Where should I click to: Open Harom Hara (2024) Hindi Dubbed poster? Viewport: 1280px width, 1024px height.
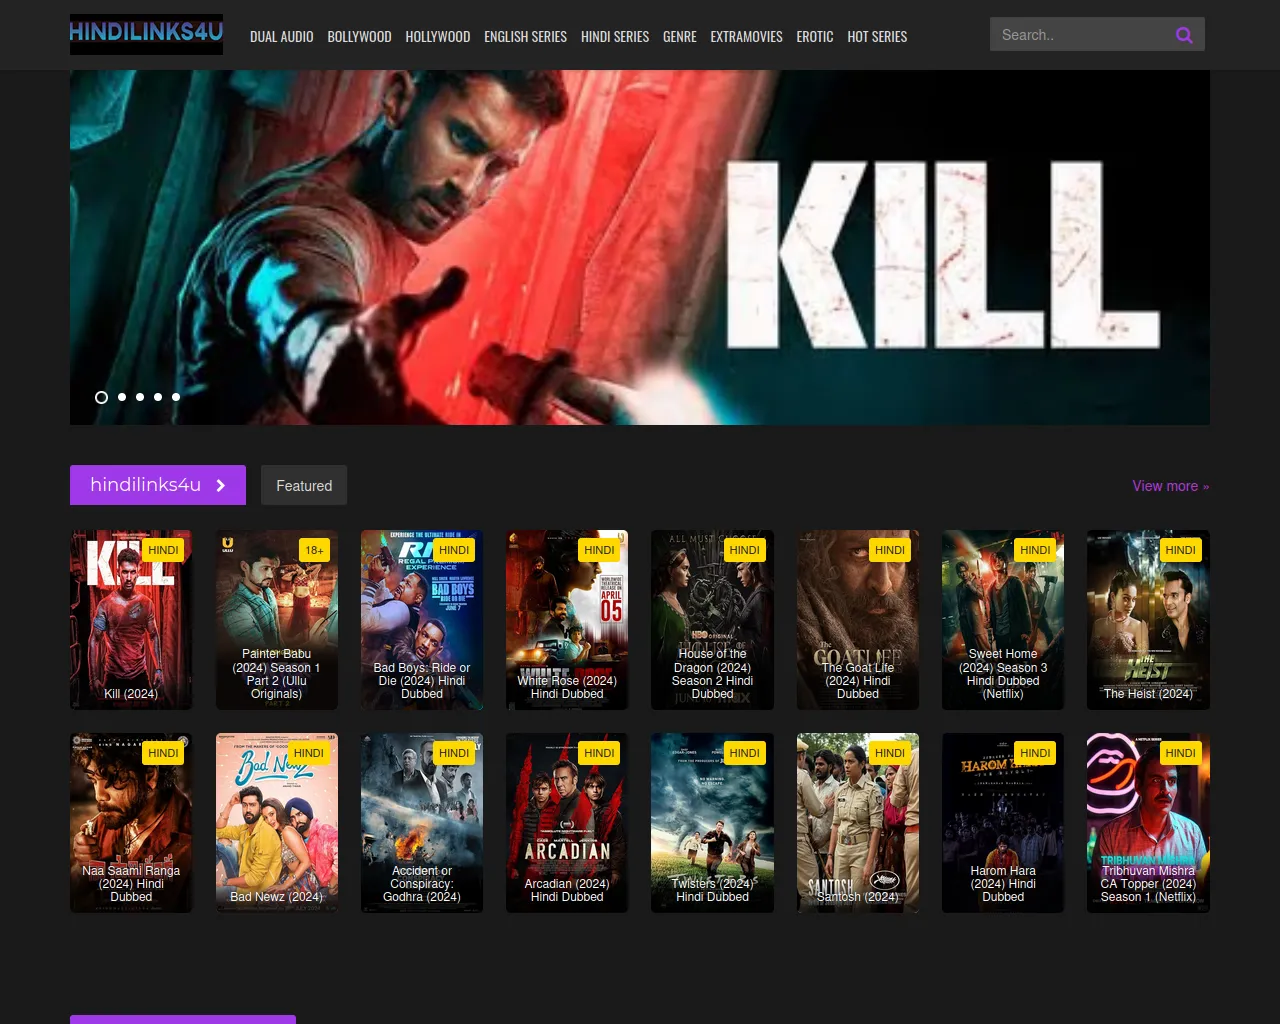coord(1003,823)
